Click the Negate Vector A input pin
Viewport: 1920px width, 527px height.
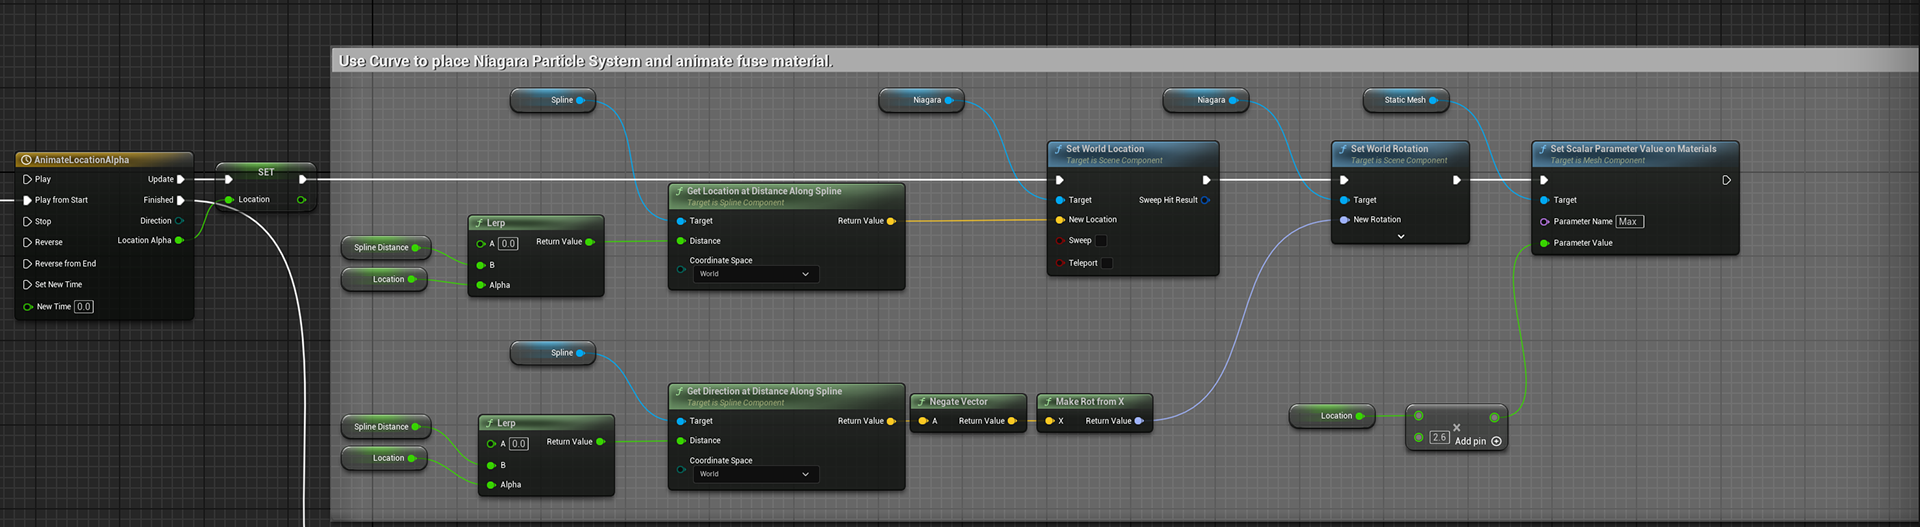[923, 421]
